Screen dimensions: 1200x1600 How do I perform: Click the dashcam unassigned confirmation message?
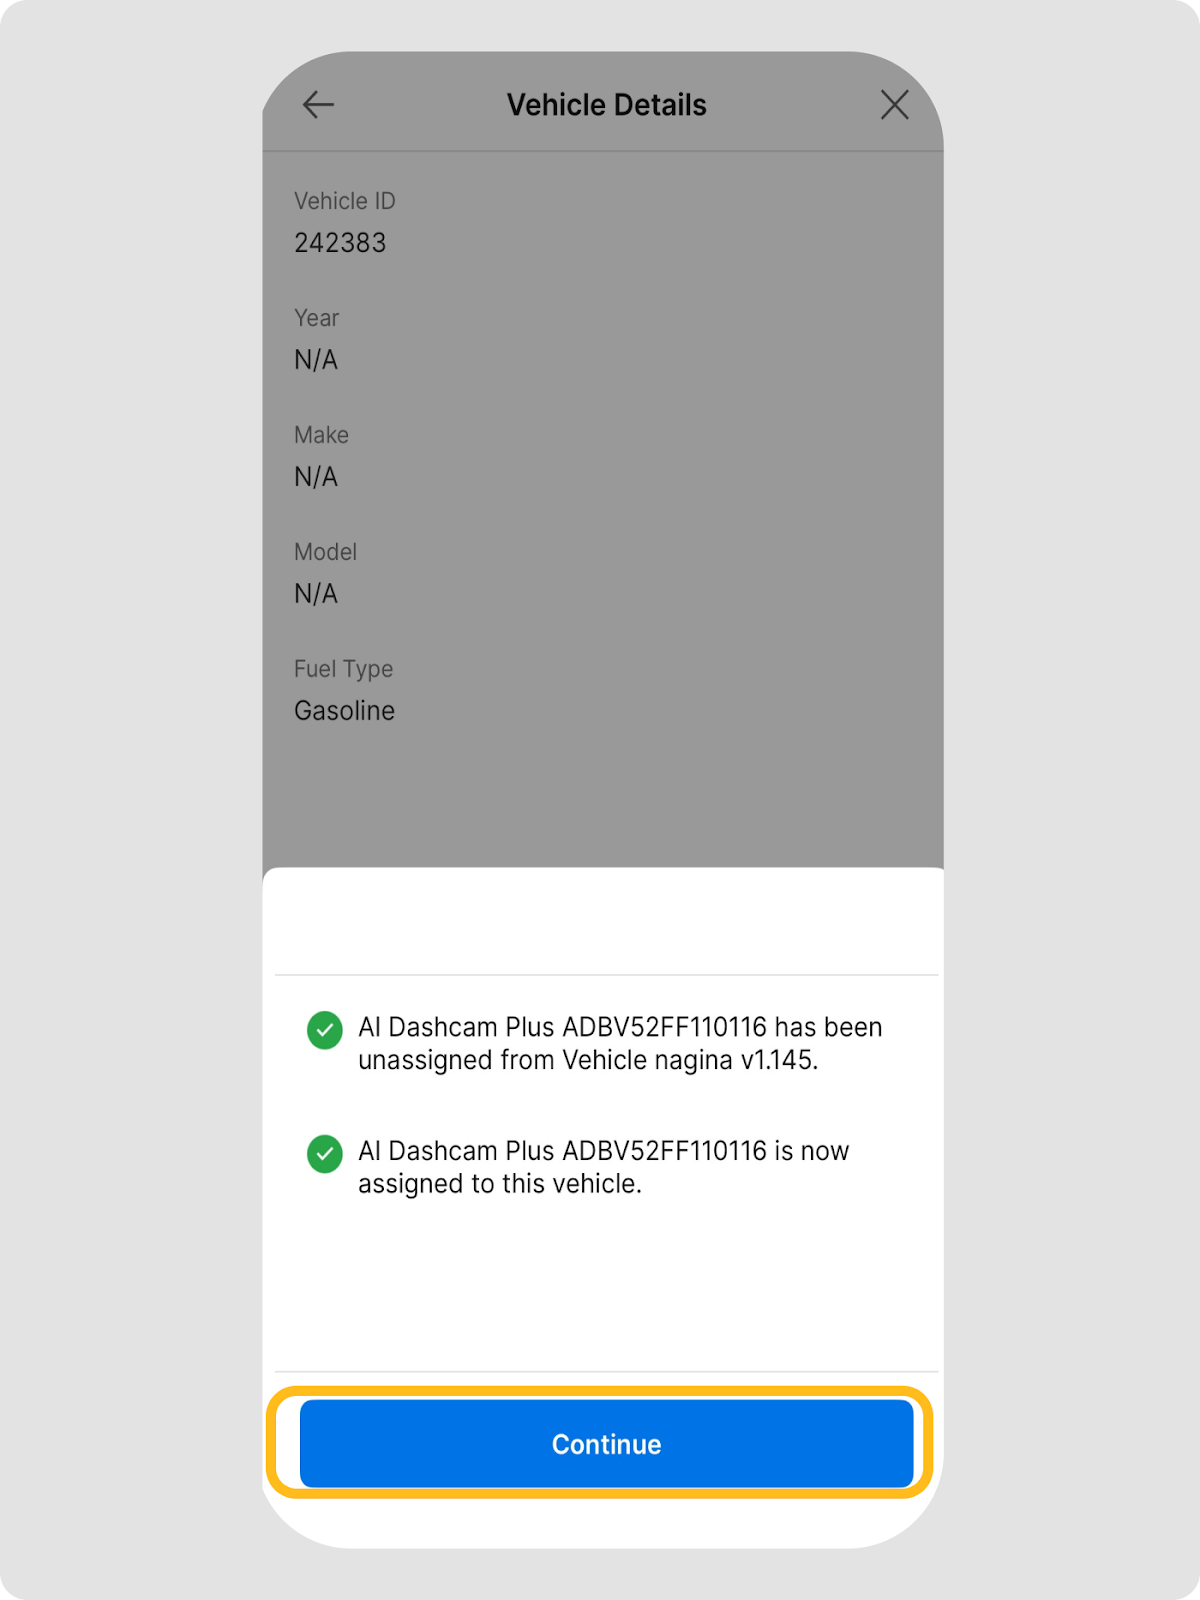(x=619, y=1044)
